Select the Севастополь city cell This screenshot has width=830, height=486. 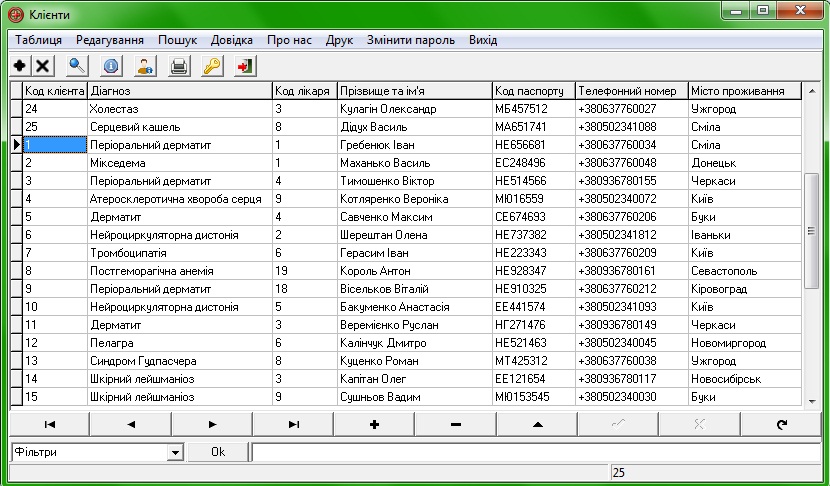[745, 271]
